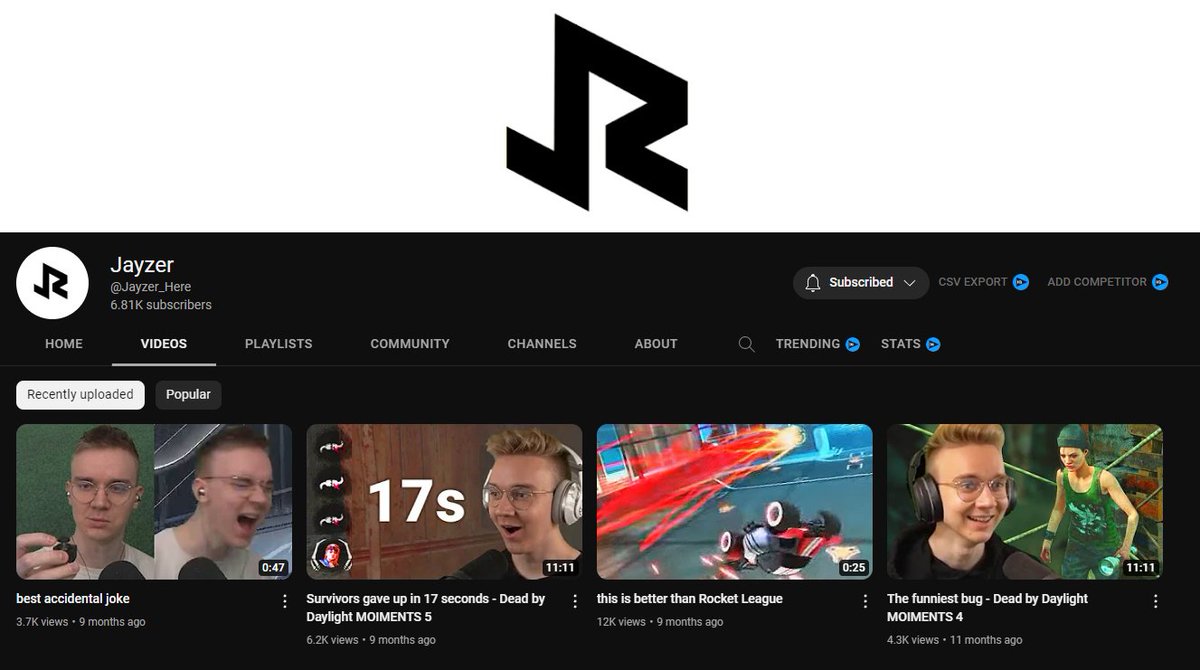Click the 0:25 duration badge
The width and height of the screenshot is (1200, 670).
coord(854,568)
